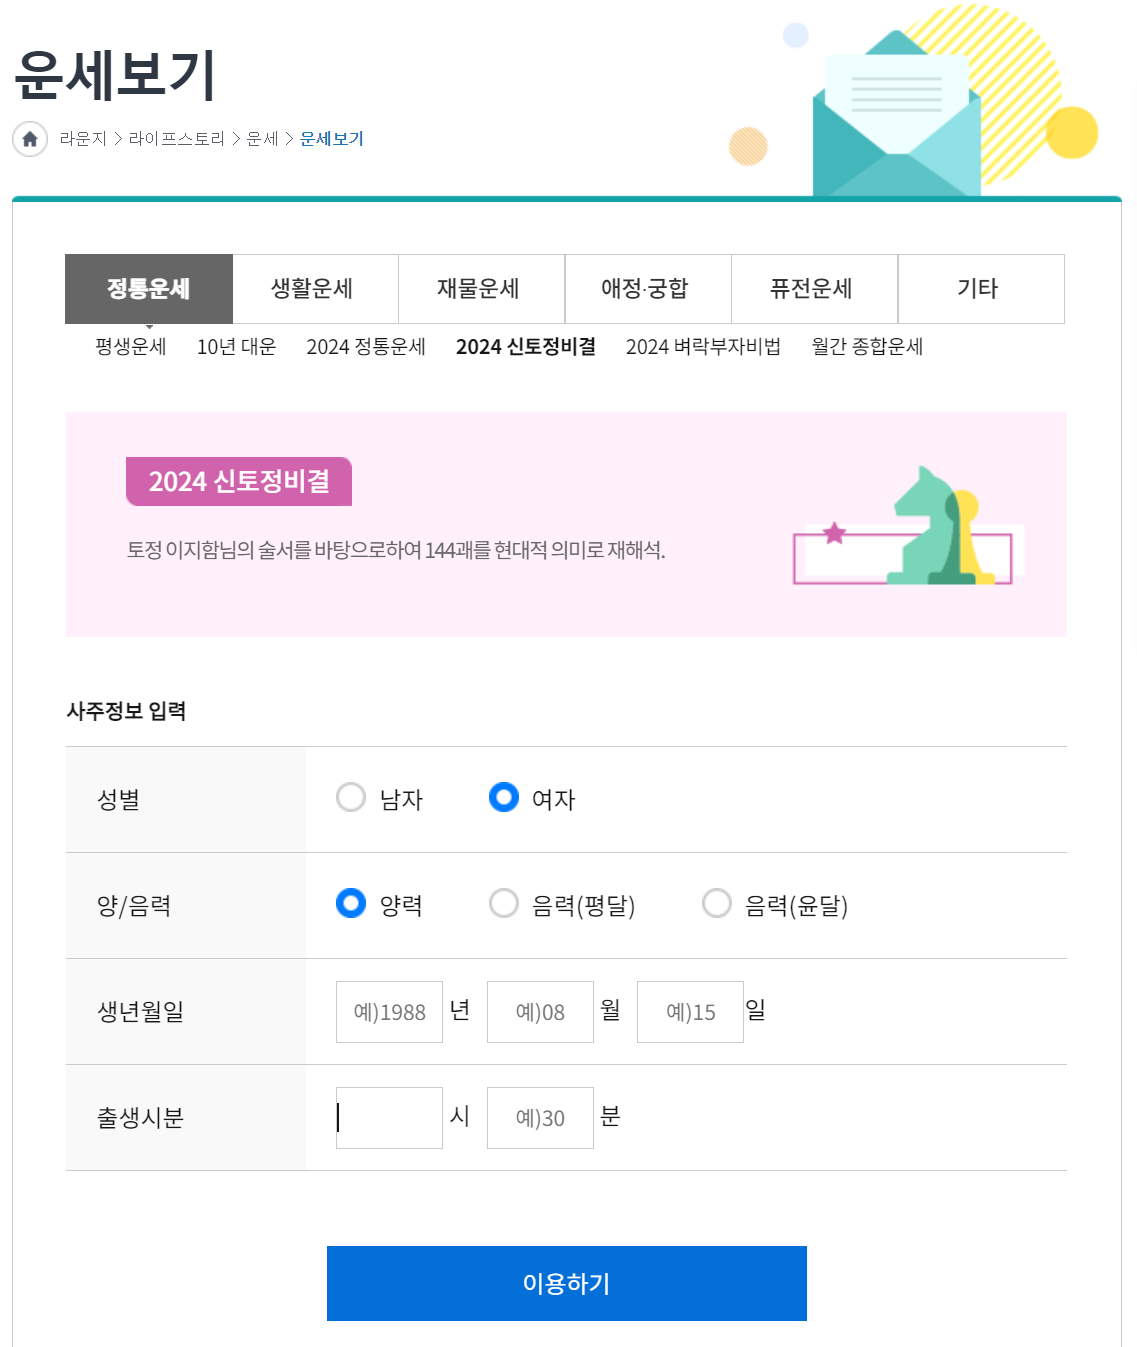This screenshot has width=1137, height=1347.
Task: Open the 재물운세 tab
Action: 482,288
